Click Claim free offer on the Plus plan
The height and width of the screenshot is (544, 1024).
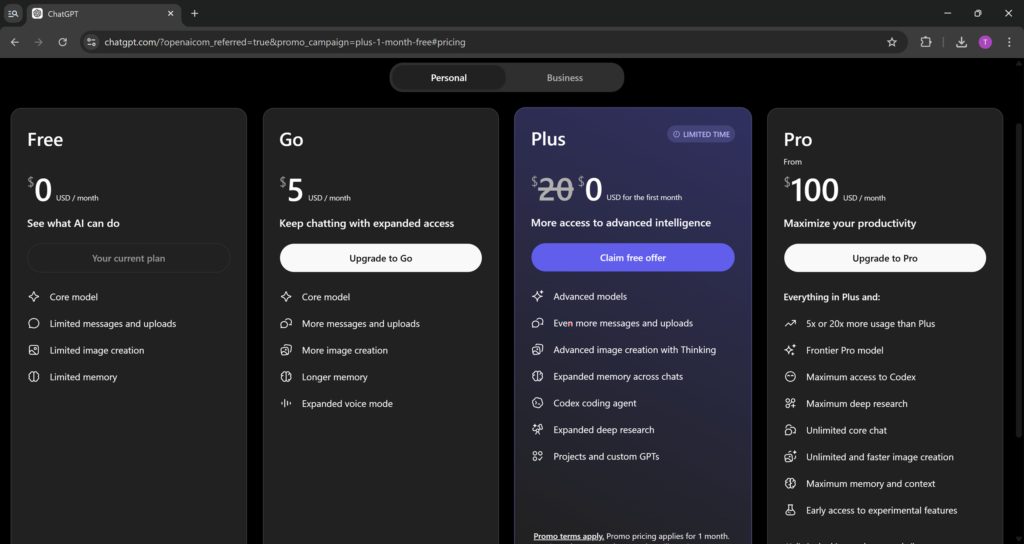tap(633, 257)
